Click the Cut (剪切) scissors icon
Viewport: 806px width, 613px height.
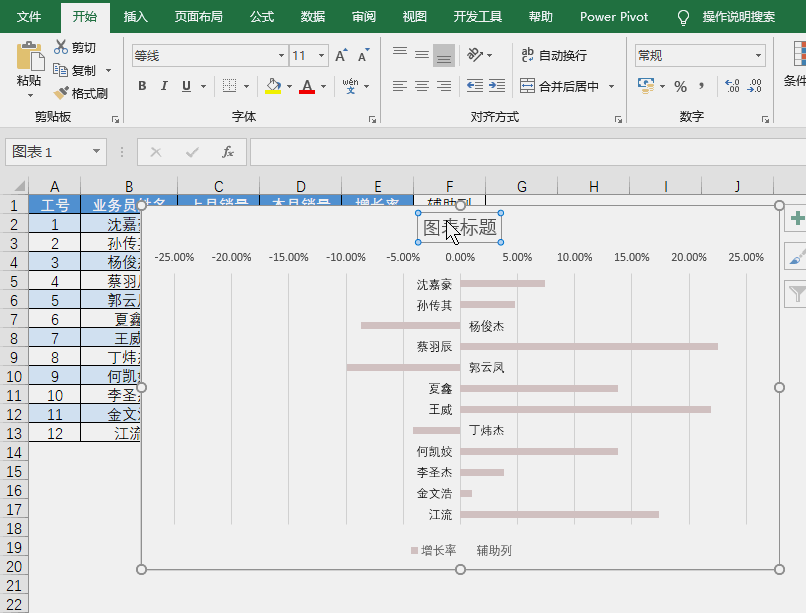pyautogui.click(x=61, y=47)
